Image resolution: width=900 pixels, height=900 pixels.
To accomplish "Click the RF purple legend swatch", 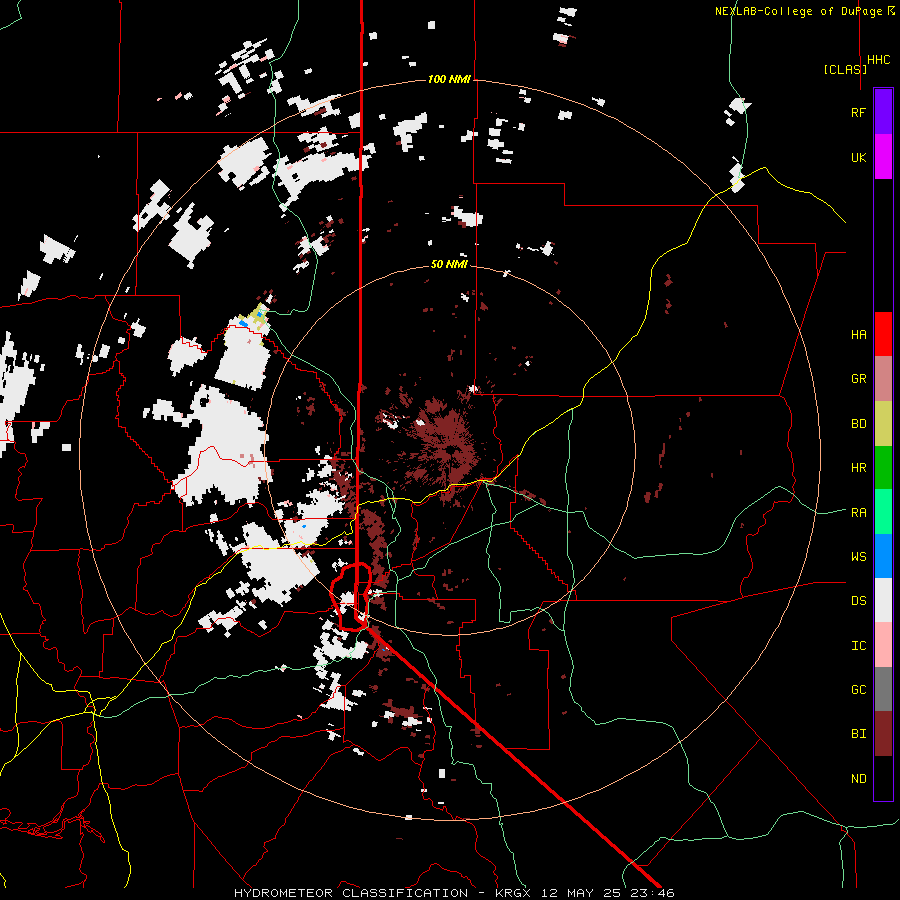I will pyautogui.click(x=883, y=112).
